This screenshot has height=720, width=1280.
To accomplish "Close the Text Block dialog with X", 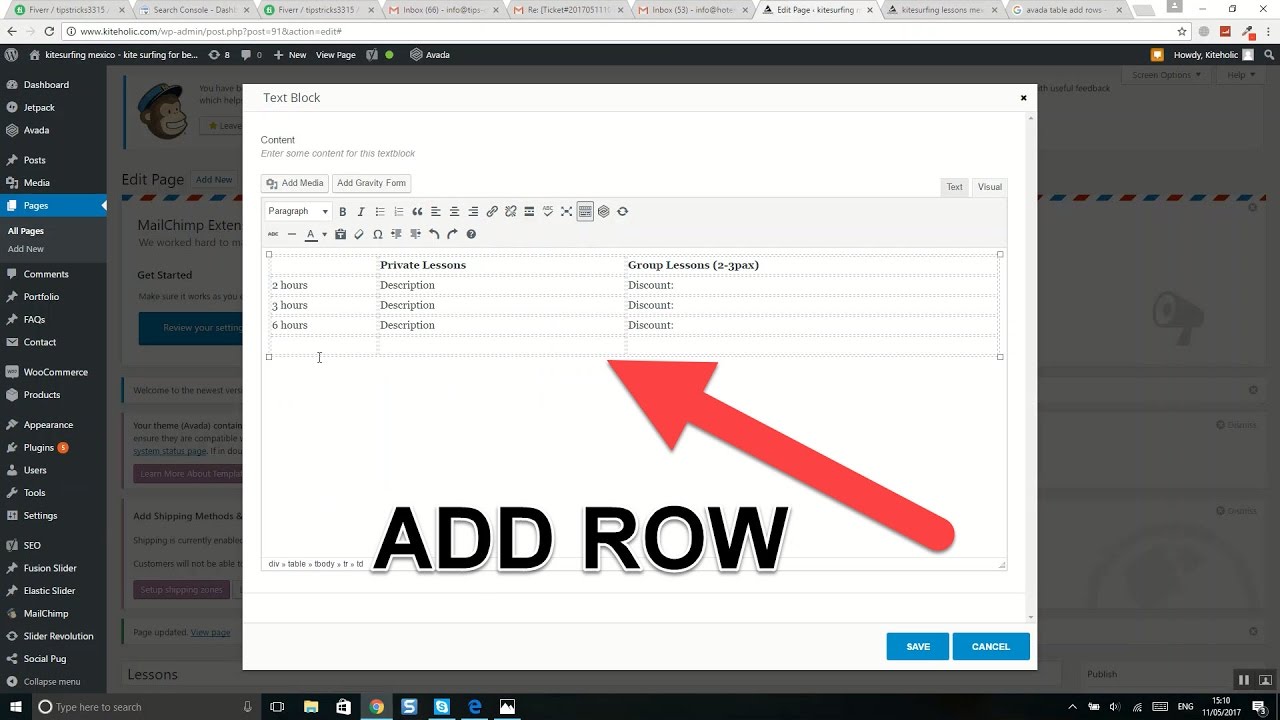I will [x=1023, y=98].
